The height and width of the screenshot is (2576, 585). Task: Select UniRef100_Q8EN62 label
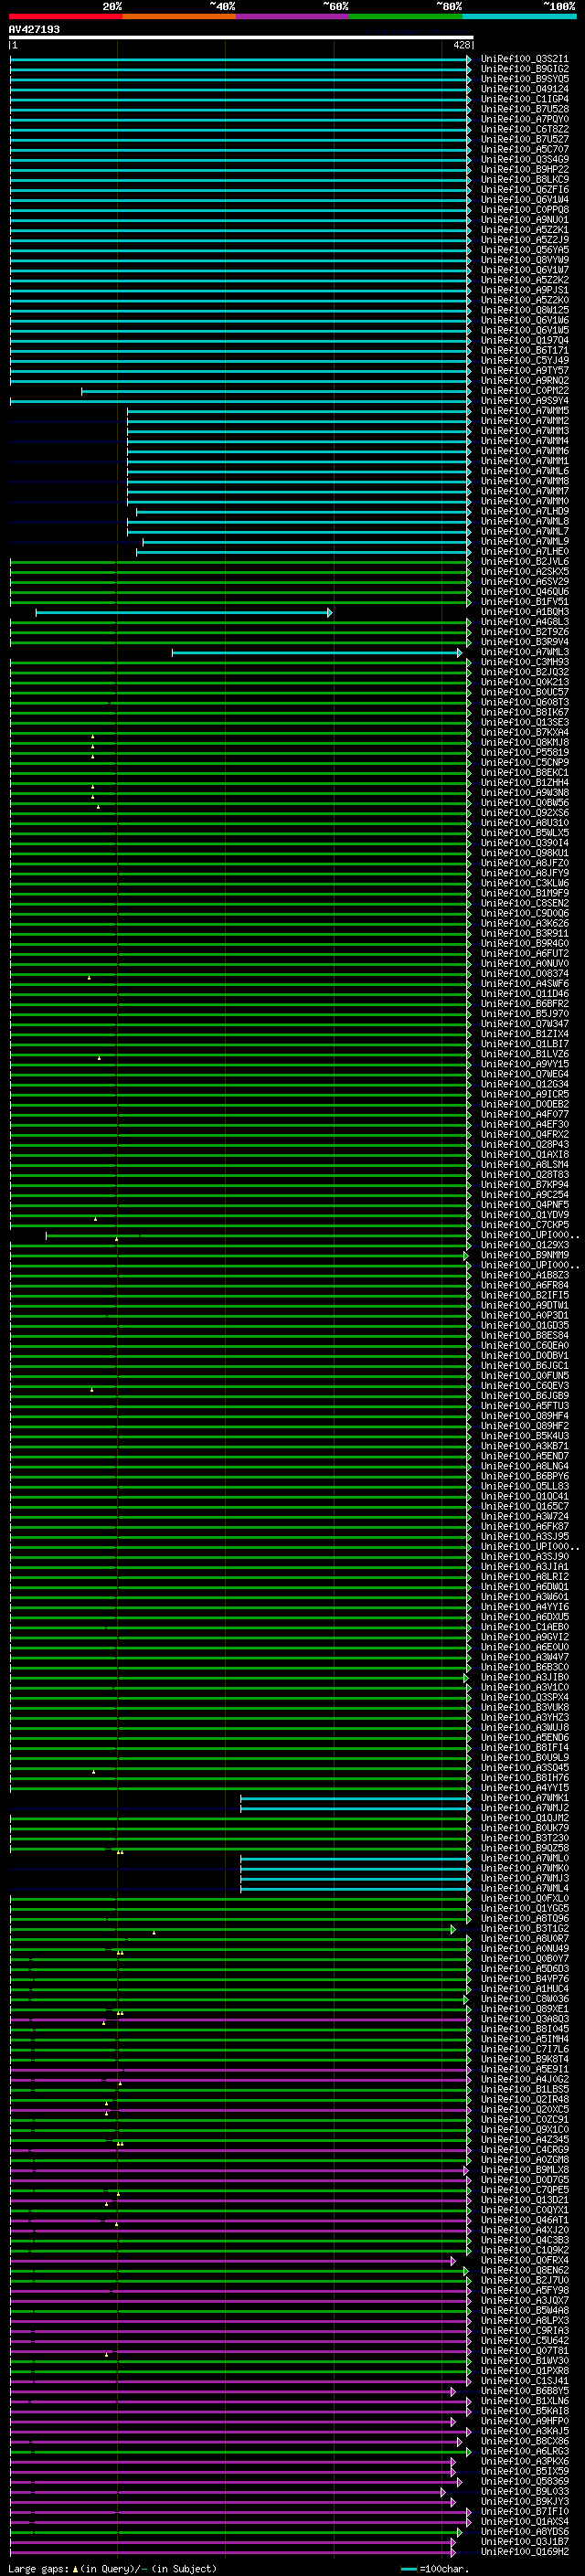pos(525,2270)
